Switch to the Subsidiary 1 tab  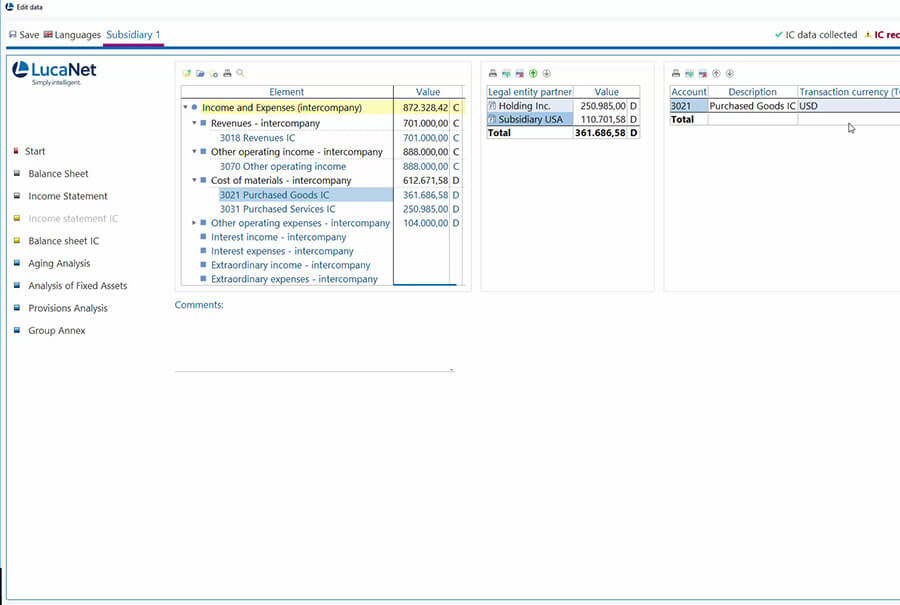tap(133, 34)
